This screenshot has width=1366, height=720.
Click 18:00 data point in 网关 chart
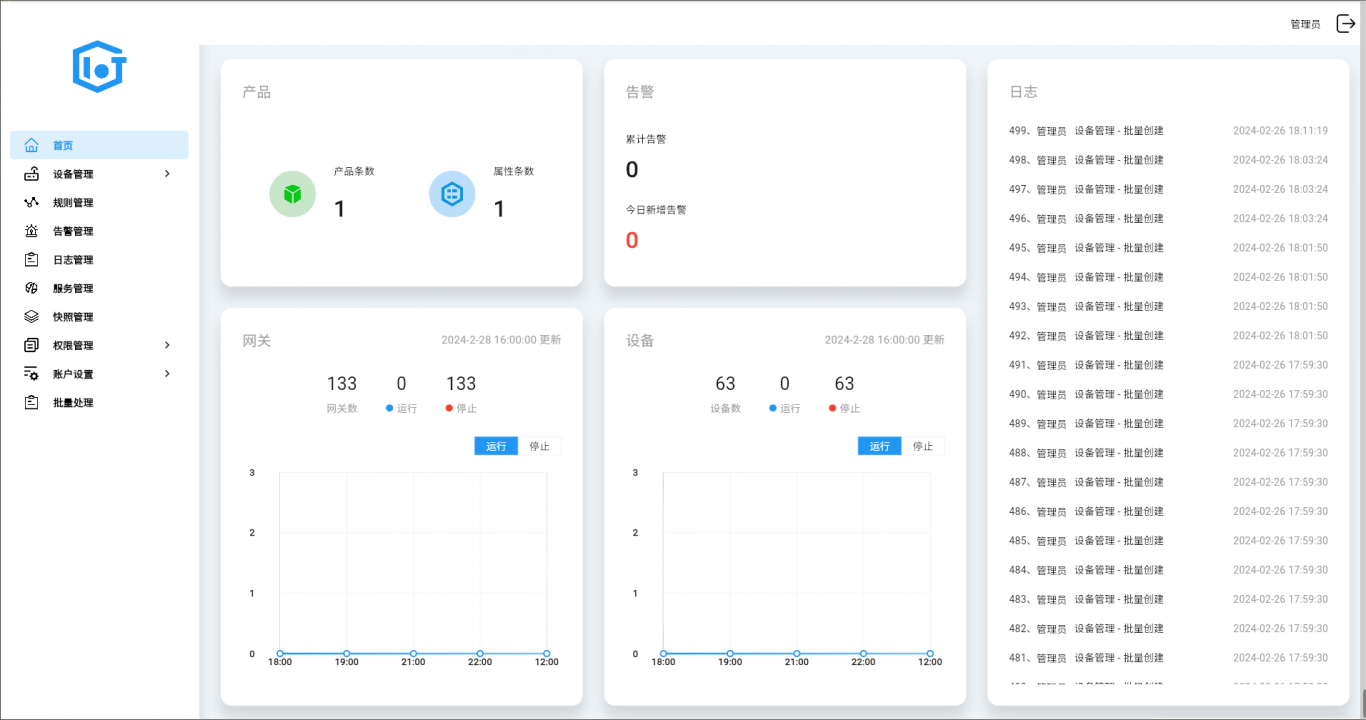tap(280, 654)
